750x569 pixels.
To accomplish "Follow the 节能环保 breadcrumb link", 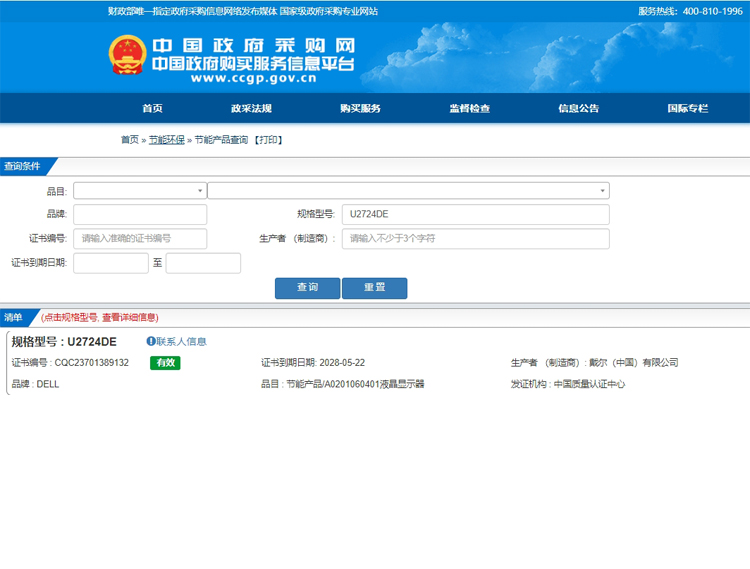I will [x=166, y=140].
